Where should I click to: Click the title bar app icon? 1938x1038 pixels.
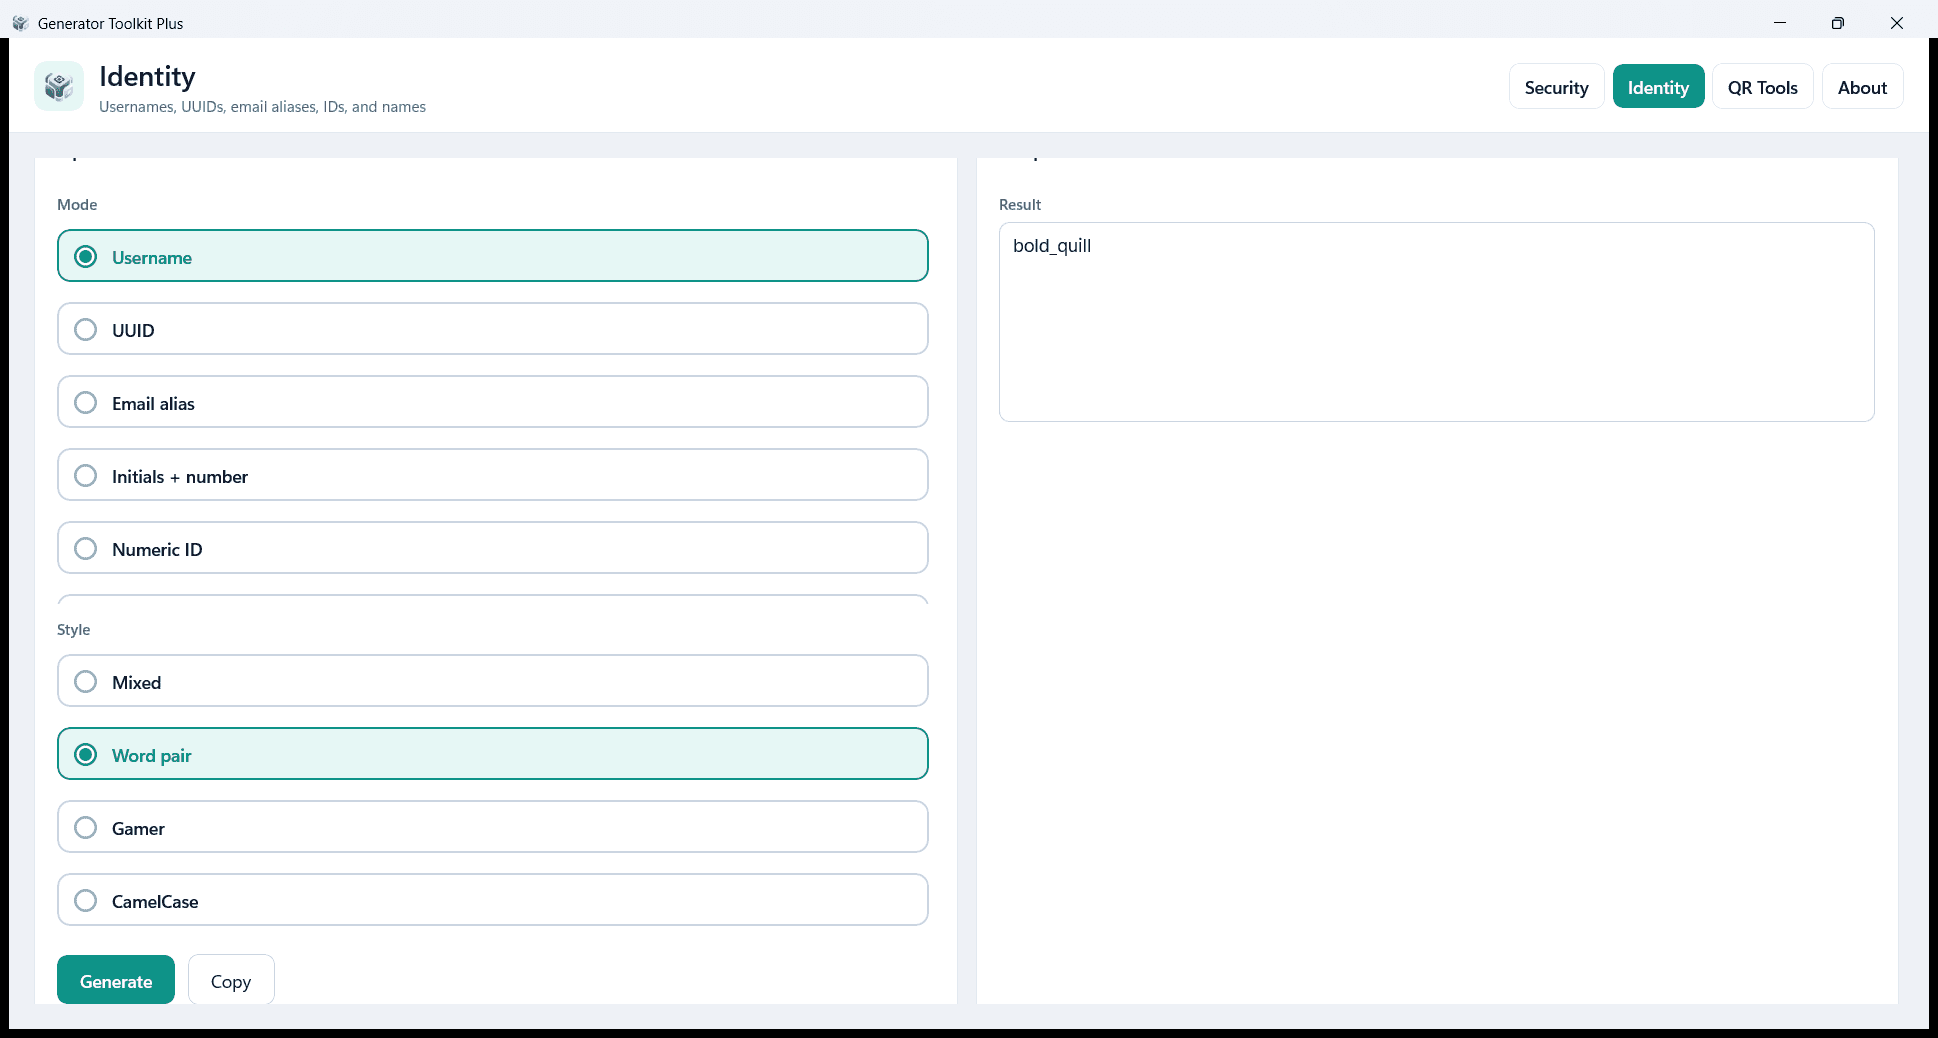pyautogui.click(x=20, y=23)
